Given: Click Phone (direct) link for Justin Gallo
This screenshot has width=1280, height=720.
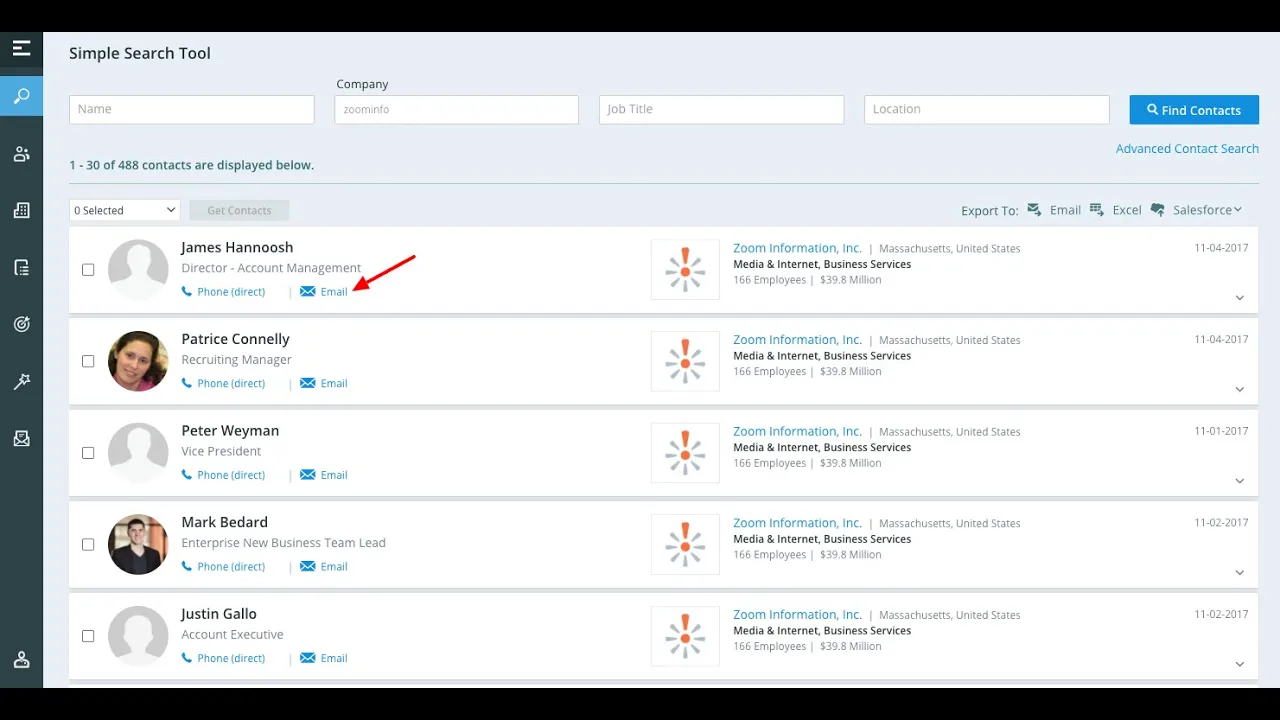Looking at the screenshot, I should click(x=231, y=658).
